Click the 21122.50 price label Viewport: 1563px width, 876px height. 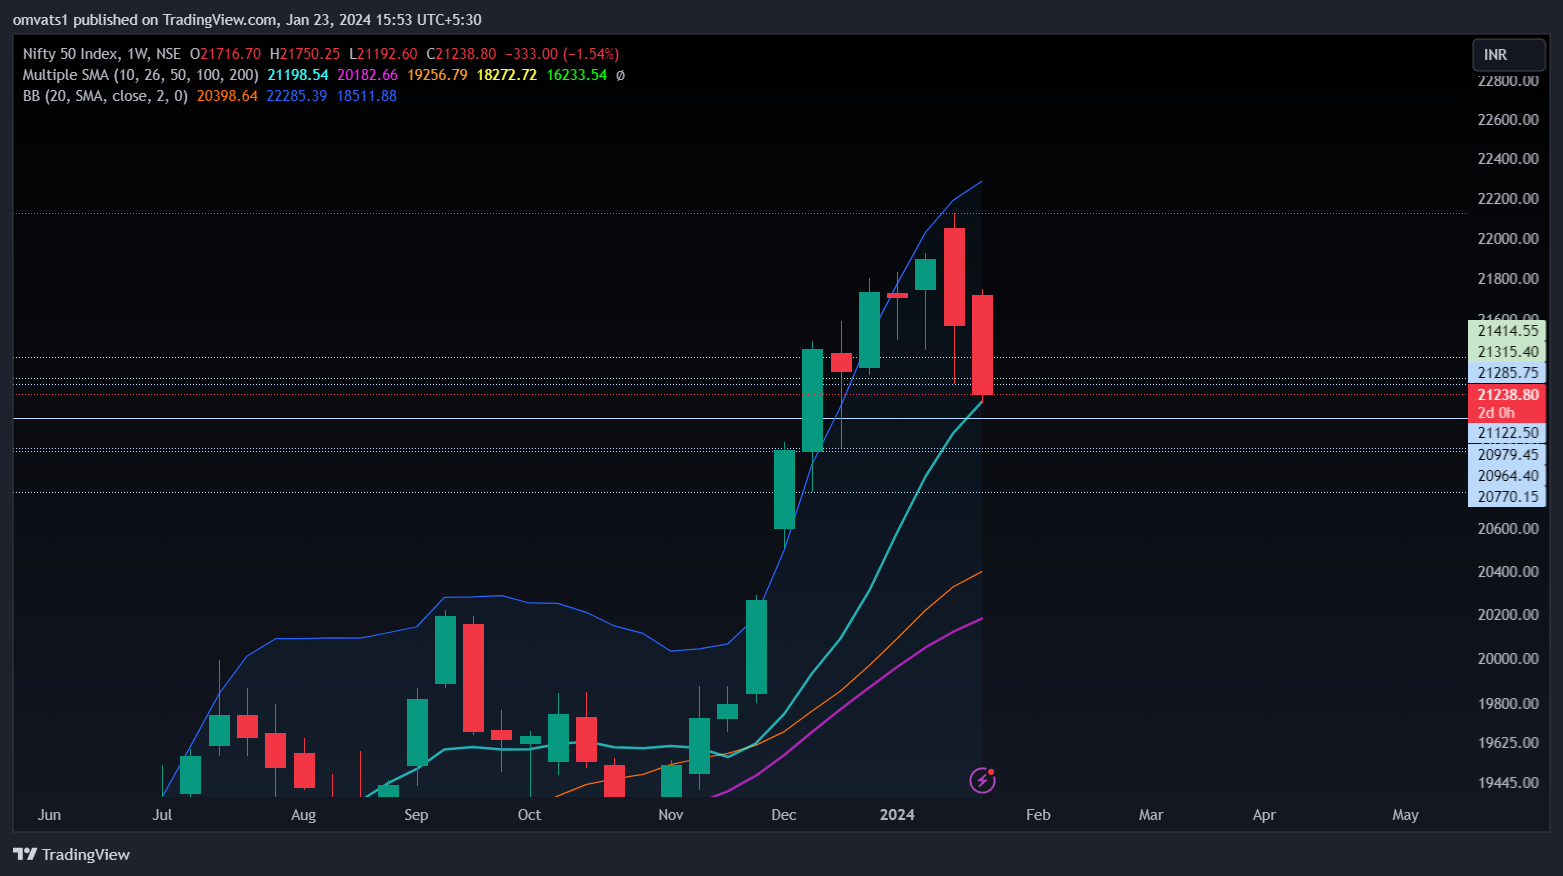coord(1507,433)
